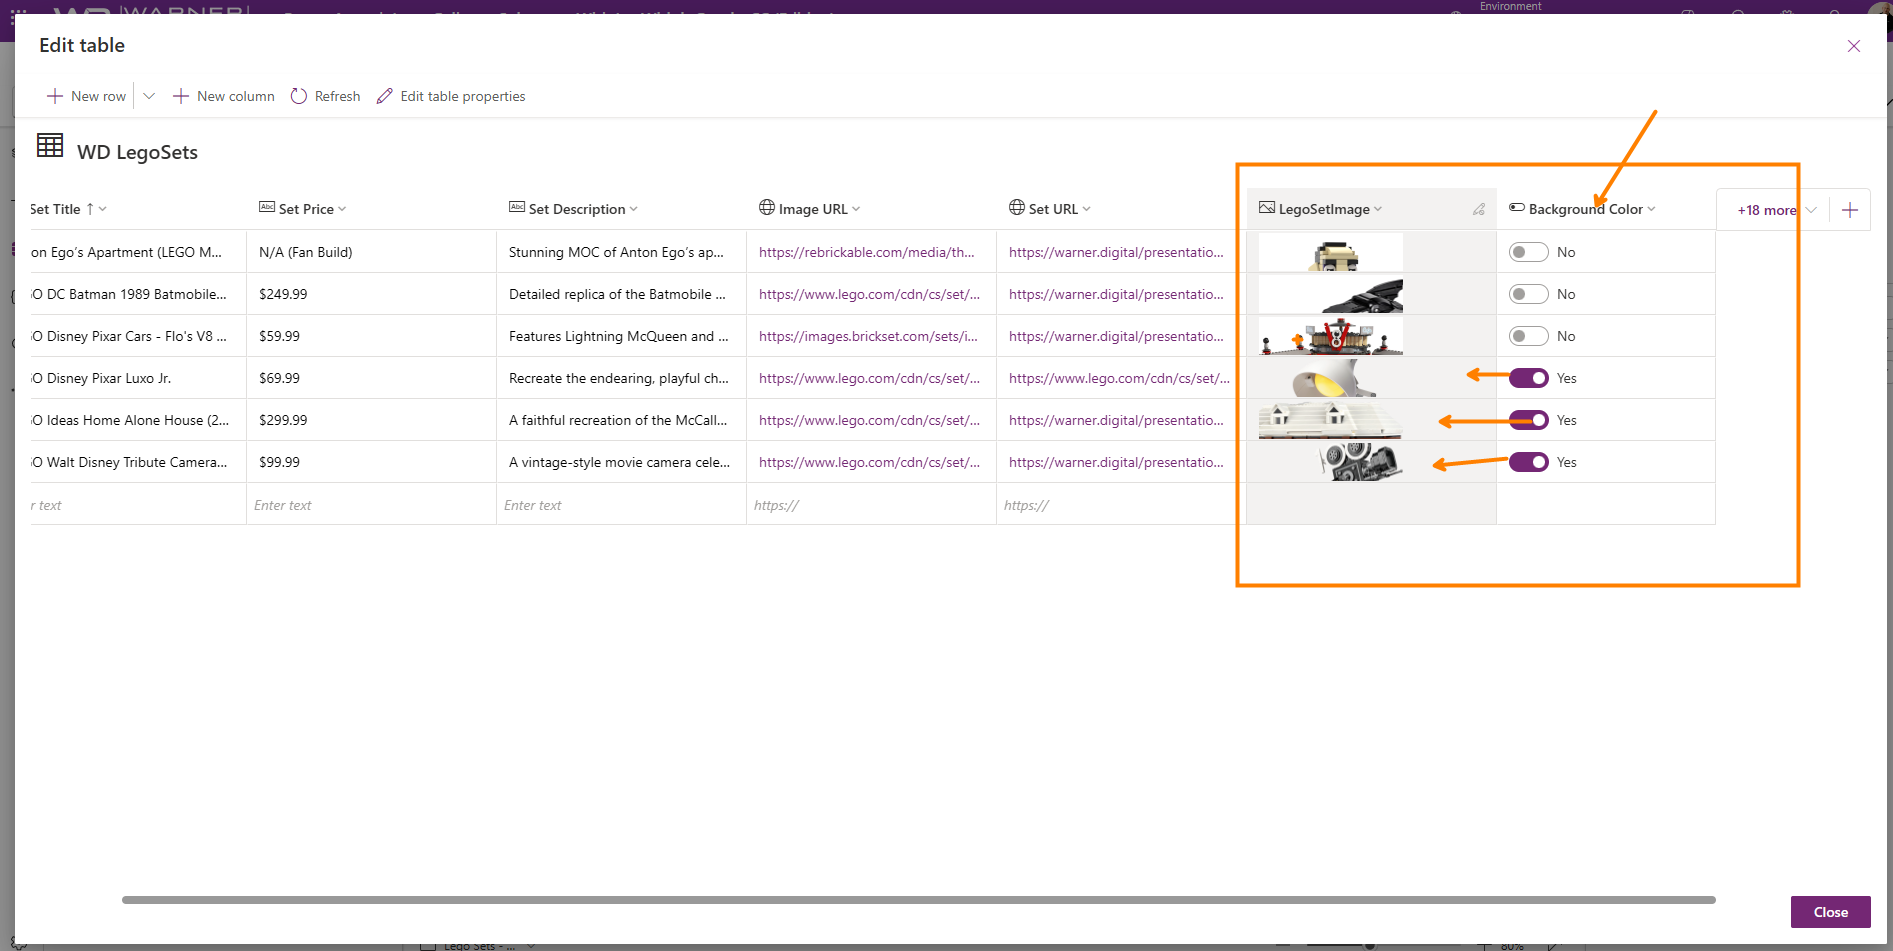Image resolution: width=1893 pixels, height=951 pixels.
Task: Select Batmobile image thumbnail
Action: coord(1331,294)
